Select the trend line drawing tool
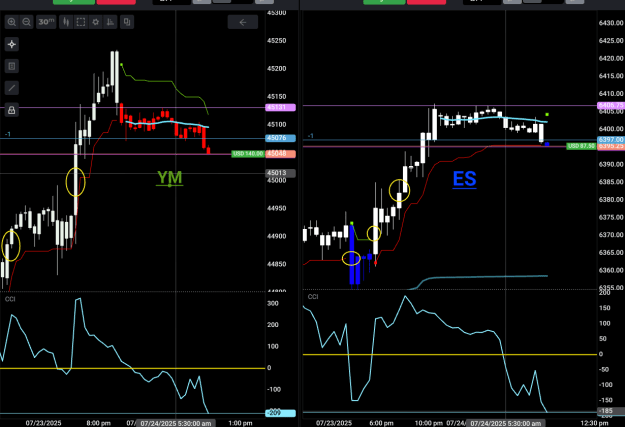Screen dimensions: 625x427 12,88
